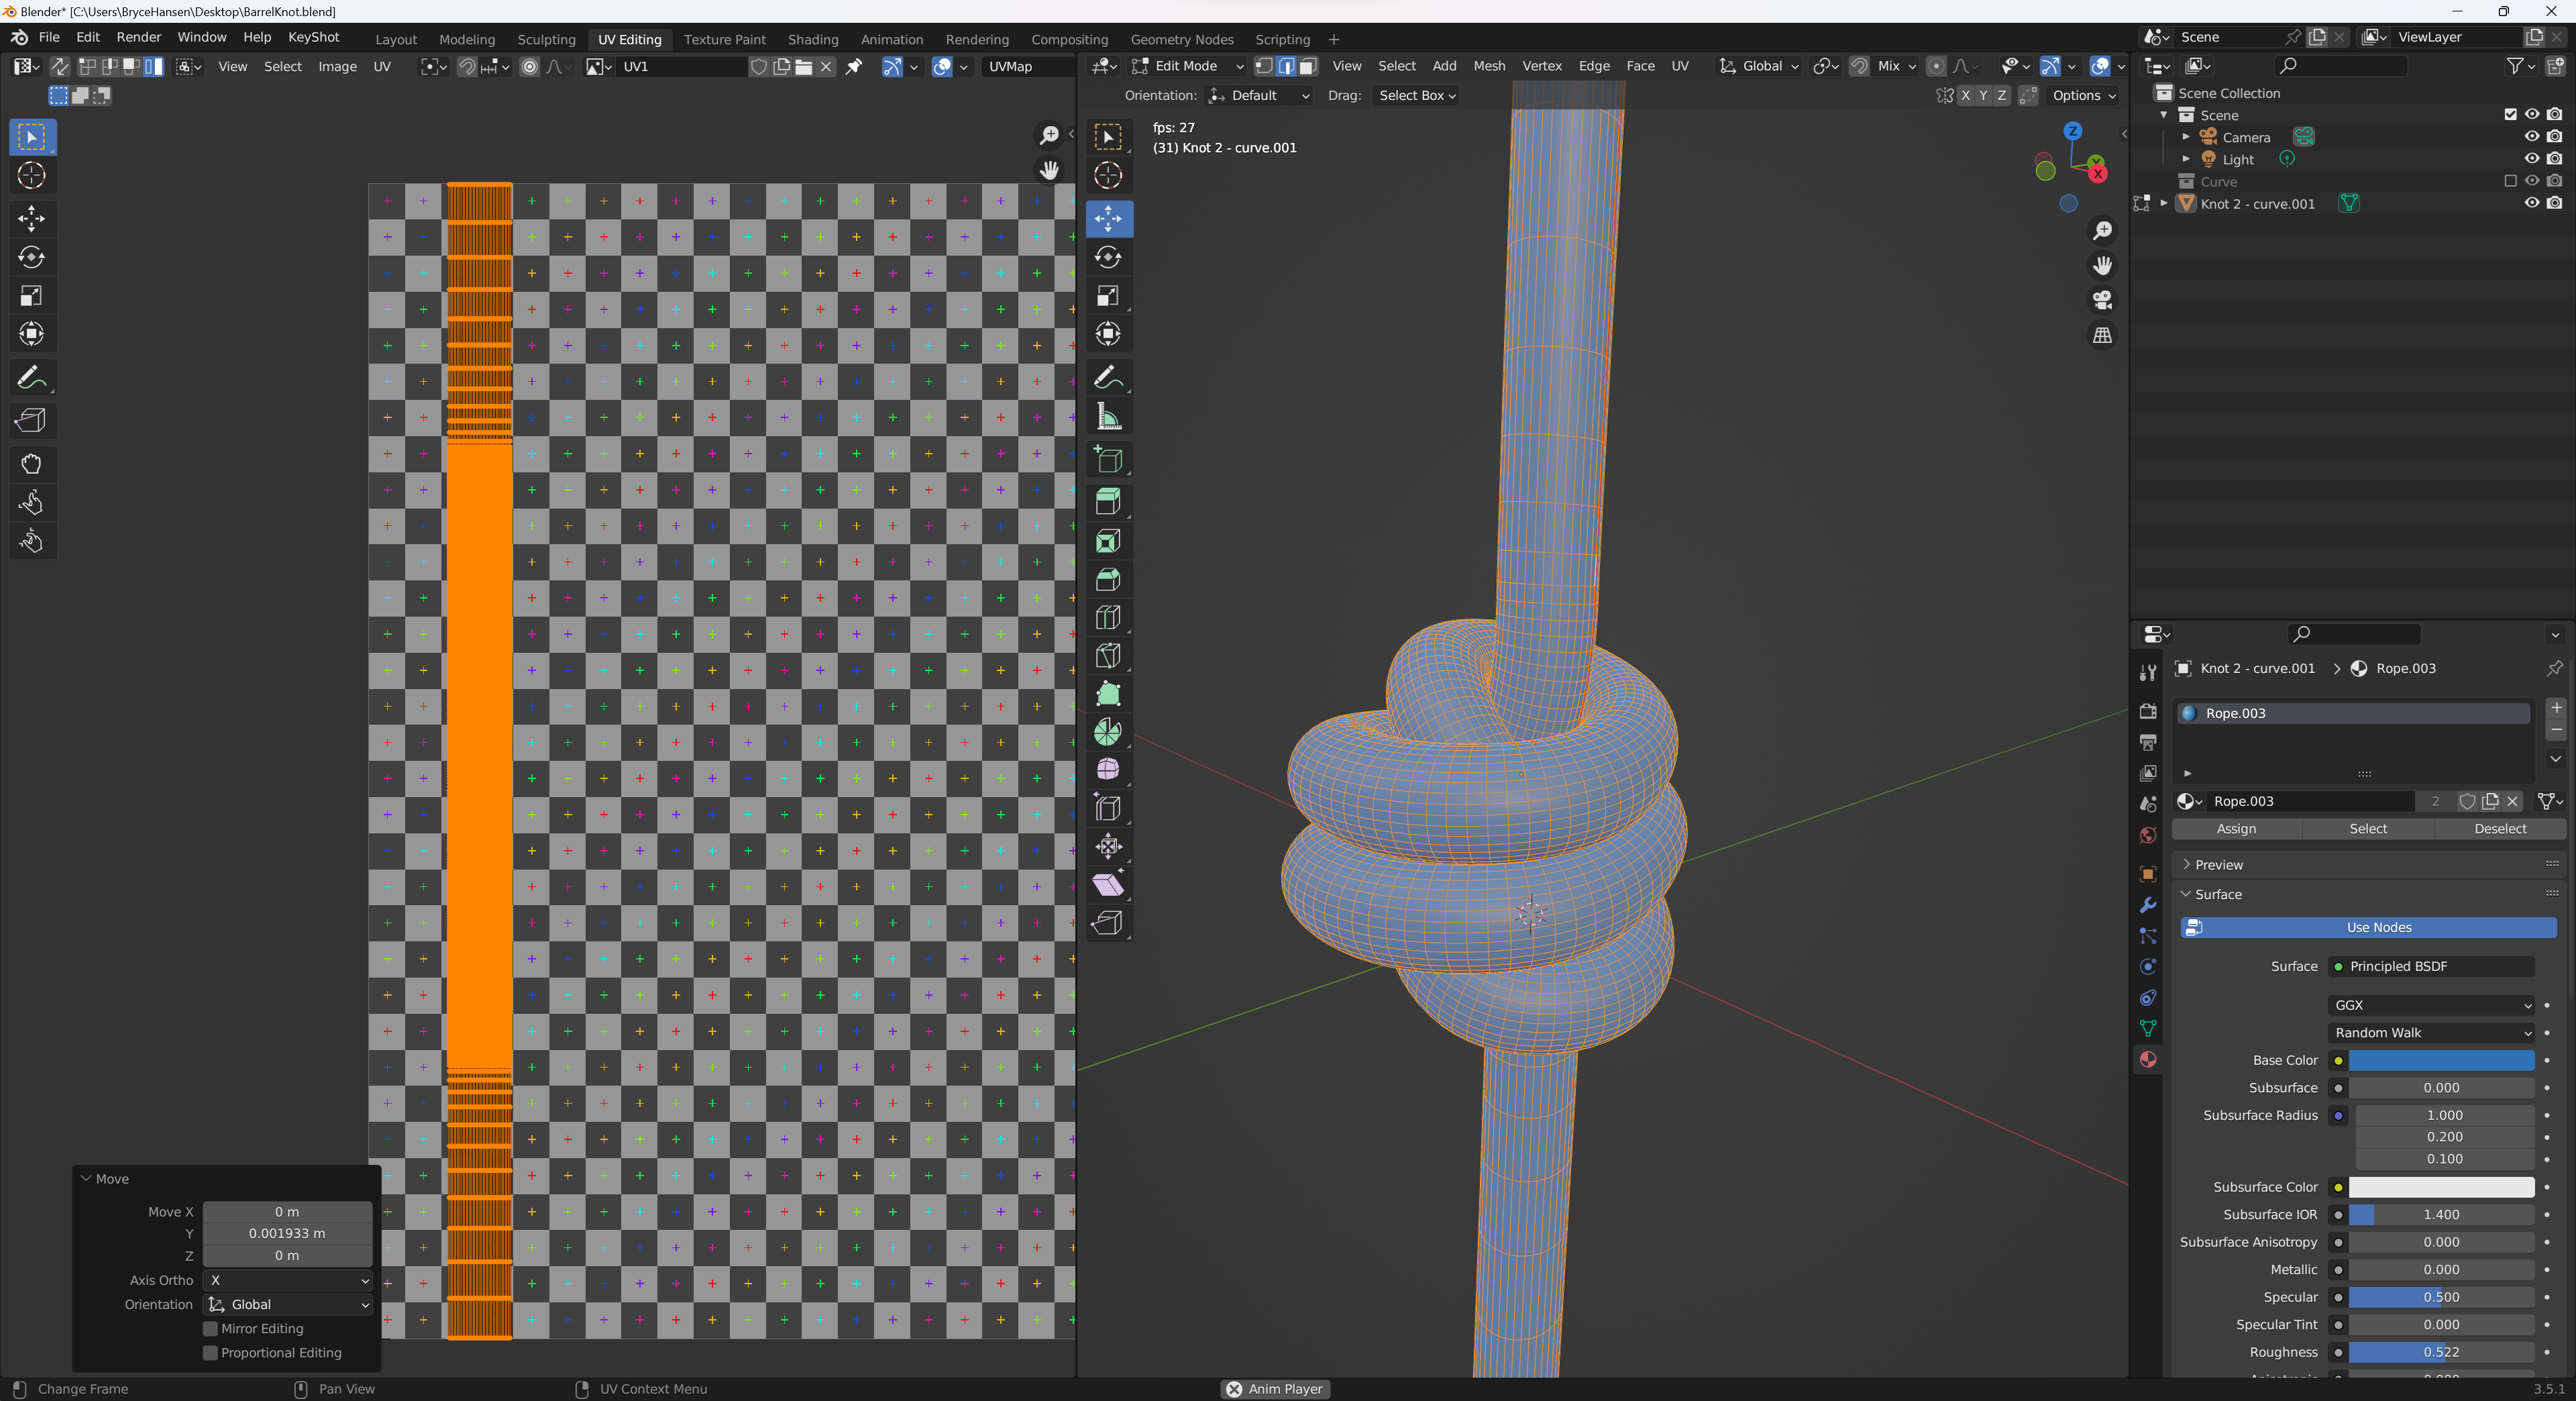Toggle camera view icon in 3D viewport

(2102, 300)
